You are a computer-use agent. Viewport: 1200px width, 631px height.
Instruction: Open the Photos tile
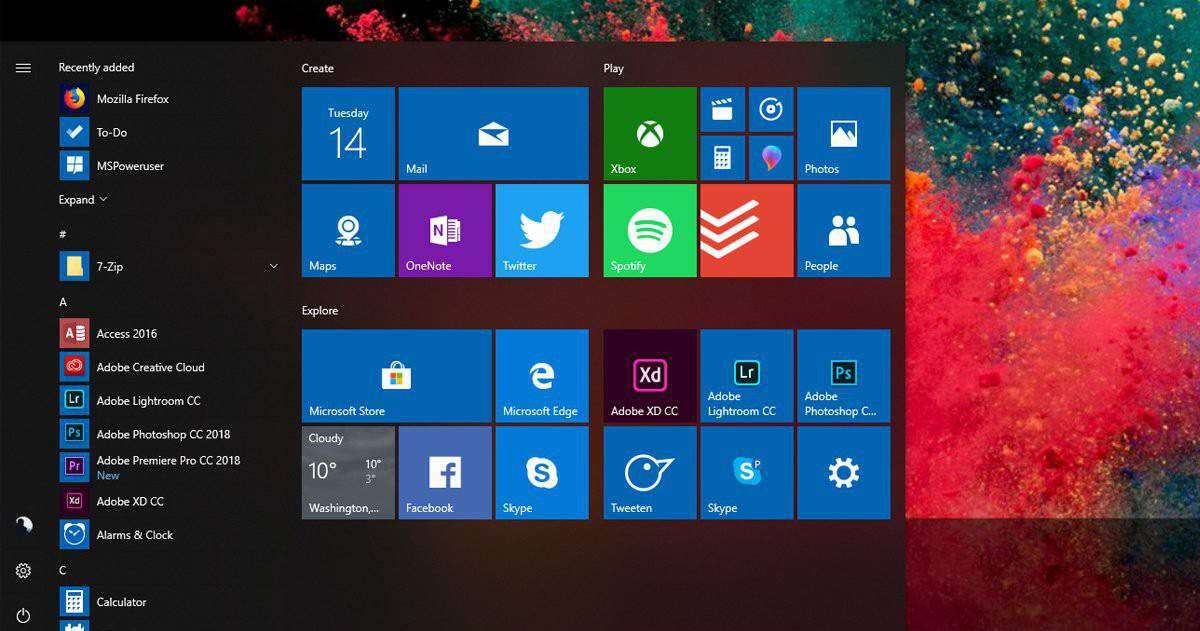[x=843, y=134]
